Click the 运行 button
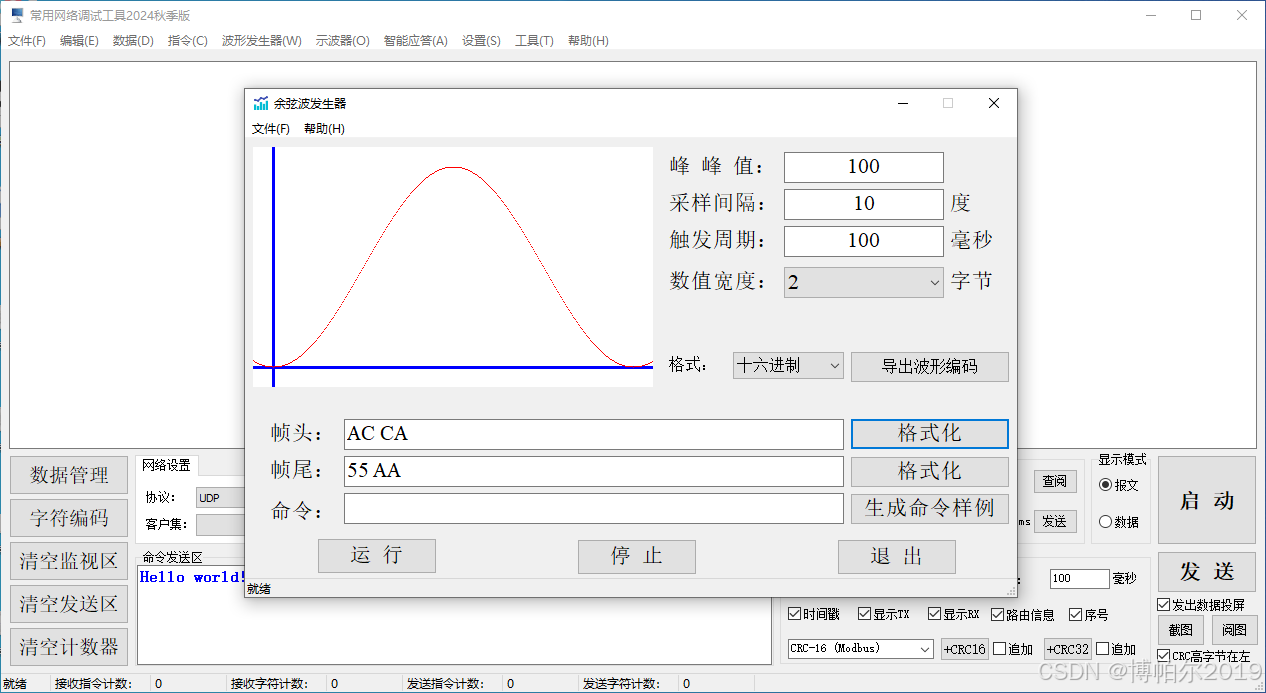Screen dimensions: 1266x693 click(x=377, y=556)
